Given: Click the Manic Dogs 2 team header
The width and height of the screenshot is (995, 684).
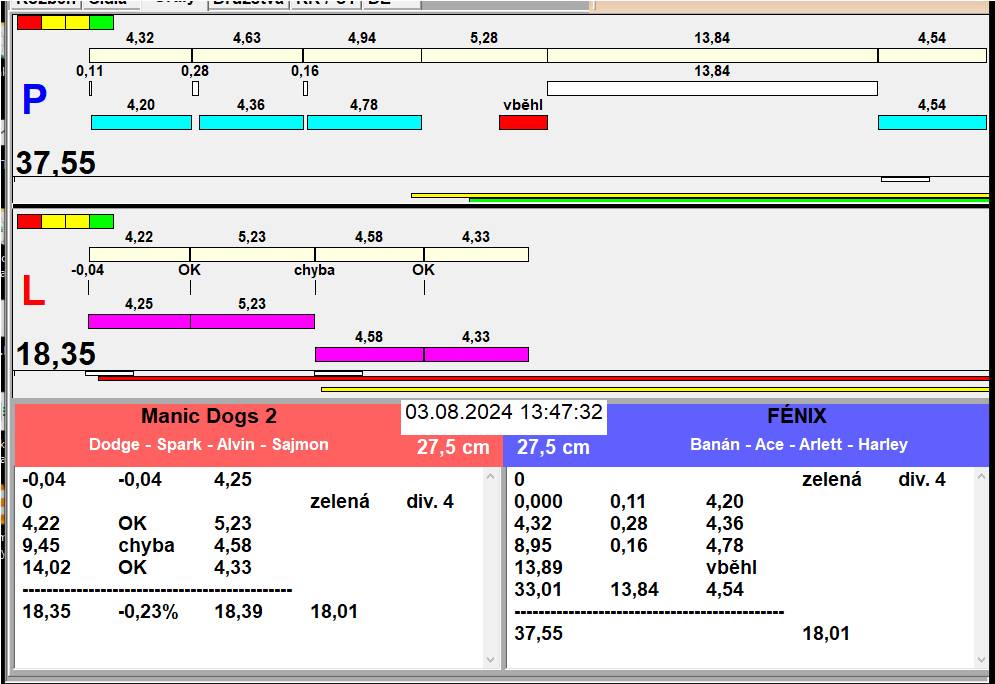Looking at the screenshot, I should tap(208, 417).
